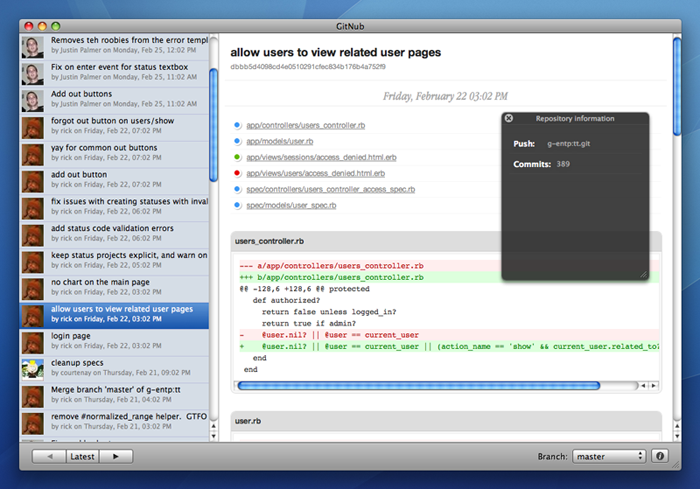Click commit list scroll up arrow

[213, 426]
